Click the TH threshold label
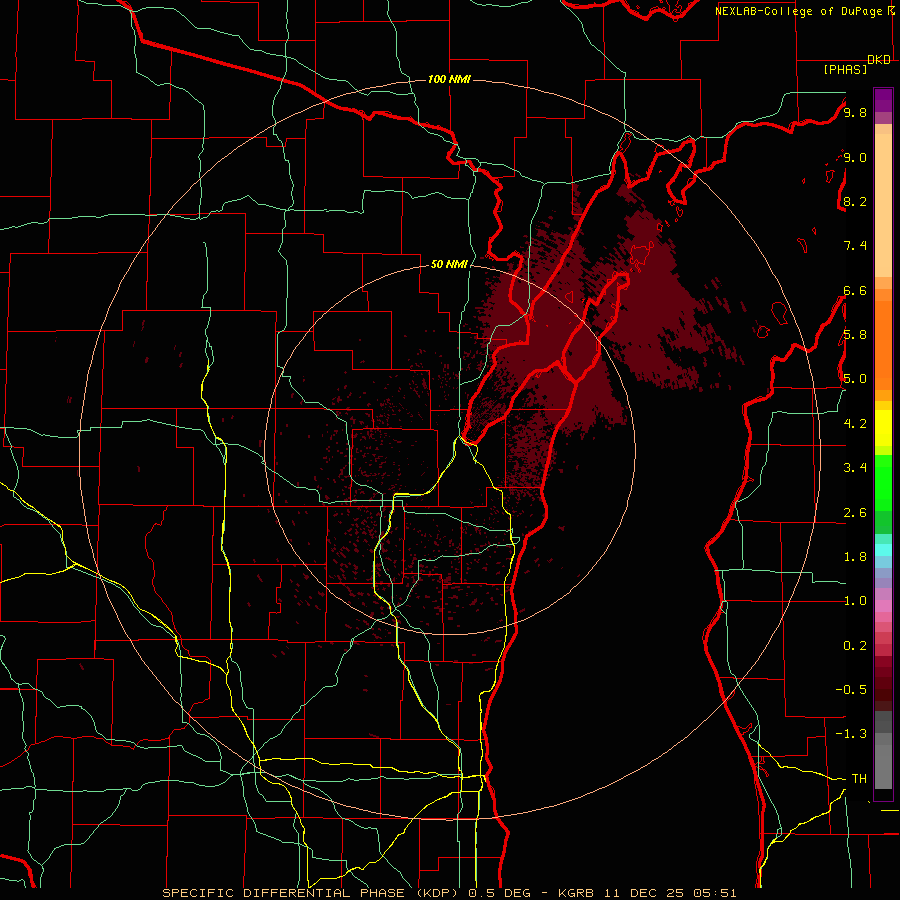 click(x=859, y=779)
